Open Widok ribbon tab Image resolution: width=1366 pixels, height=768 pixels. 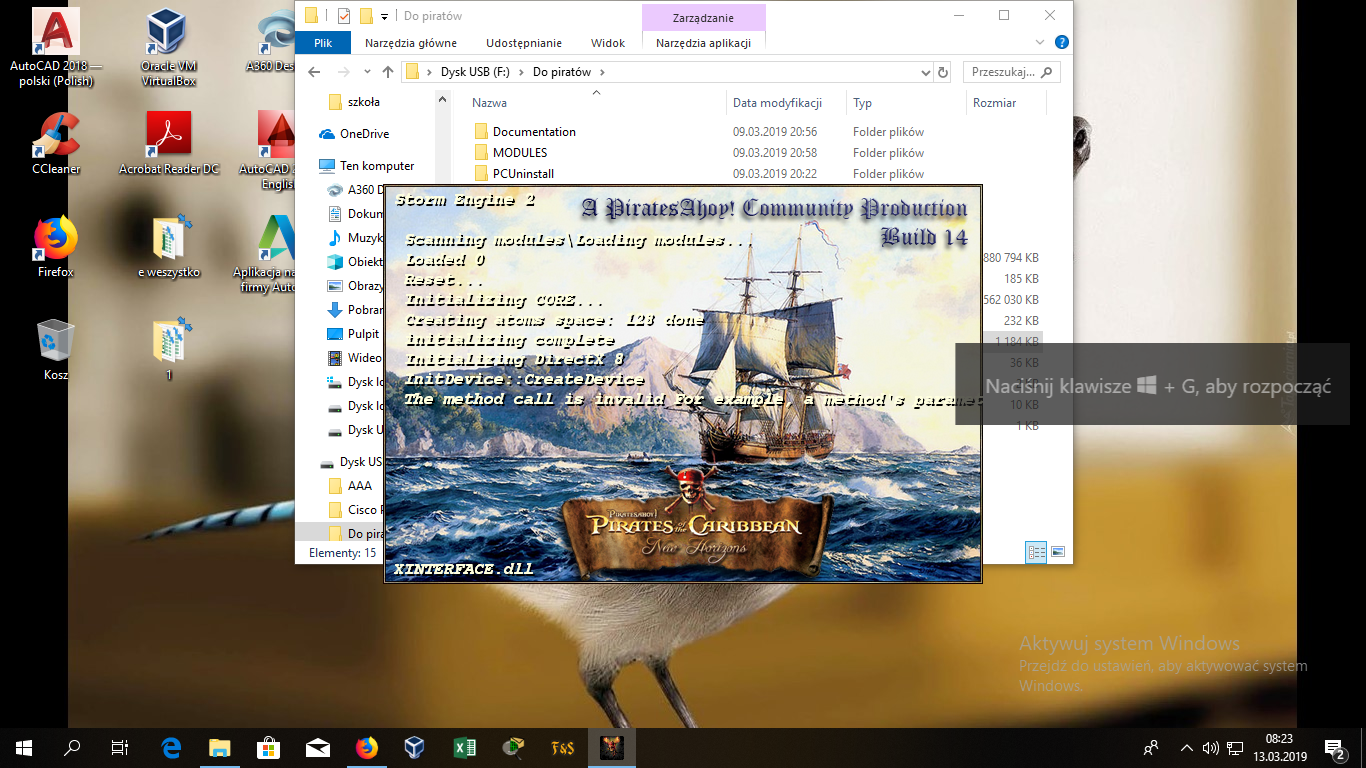pyautogui.click(x=608, y=43)
